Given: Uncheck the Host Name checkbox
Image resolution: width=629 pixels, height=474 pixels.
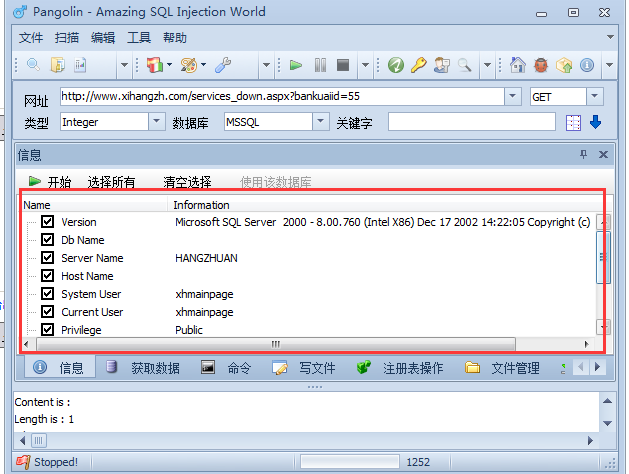Looking at the screenshot, I should (x=47, y=275).
